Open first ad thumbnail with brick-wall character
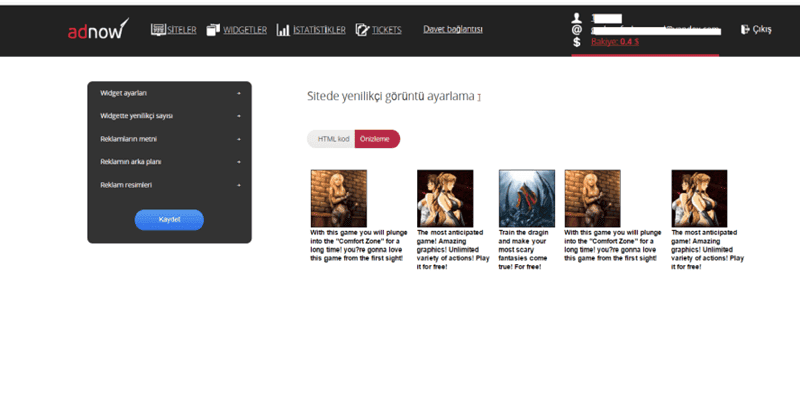 coord(339,198)
